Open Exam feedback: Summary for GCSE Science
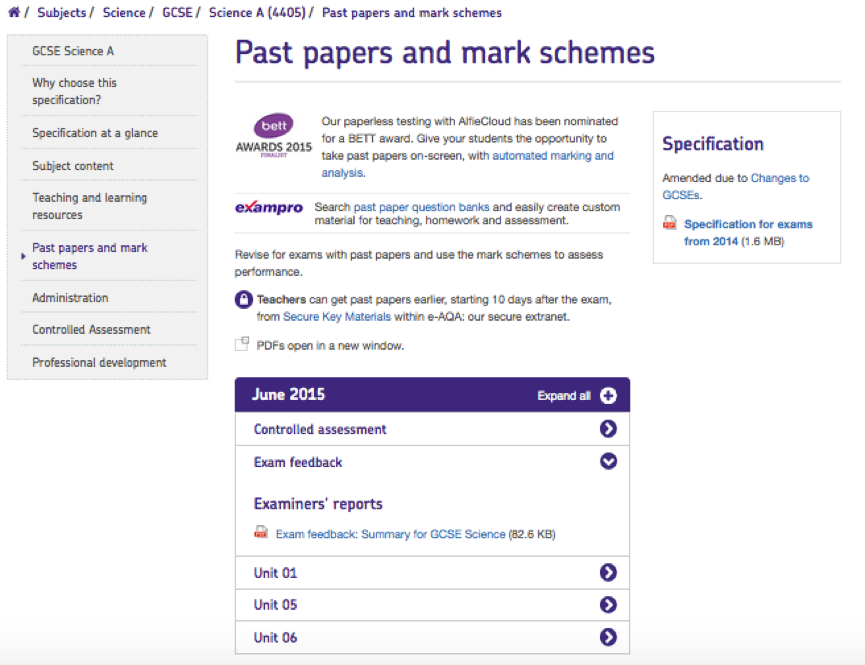 point(391,534)
